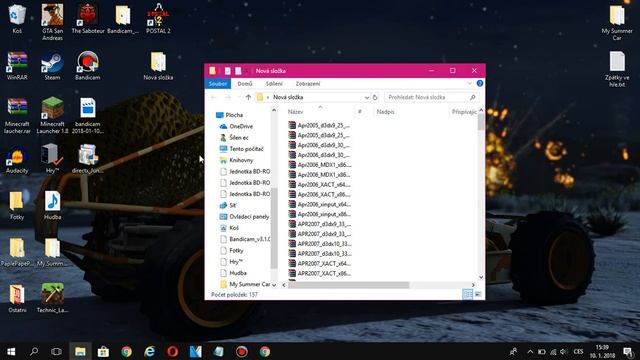
Task: Open Task View on the taskbar
Action: tap(56, 351)
